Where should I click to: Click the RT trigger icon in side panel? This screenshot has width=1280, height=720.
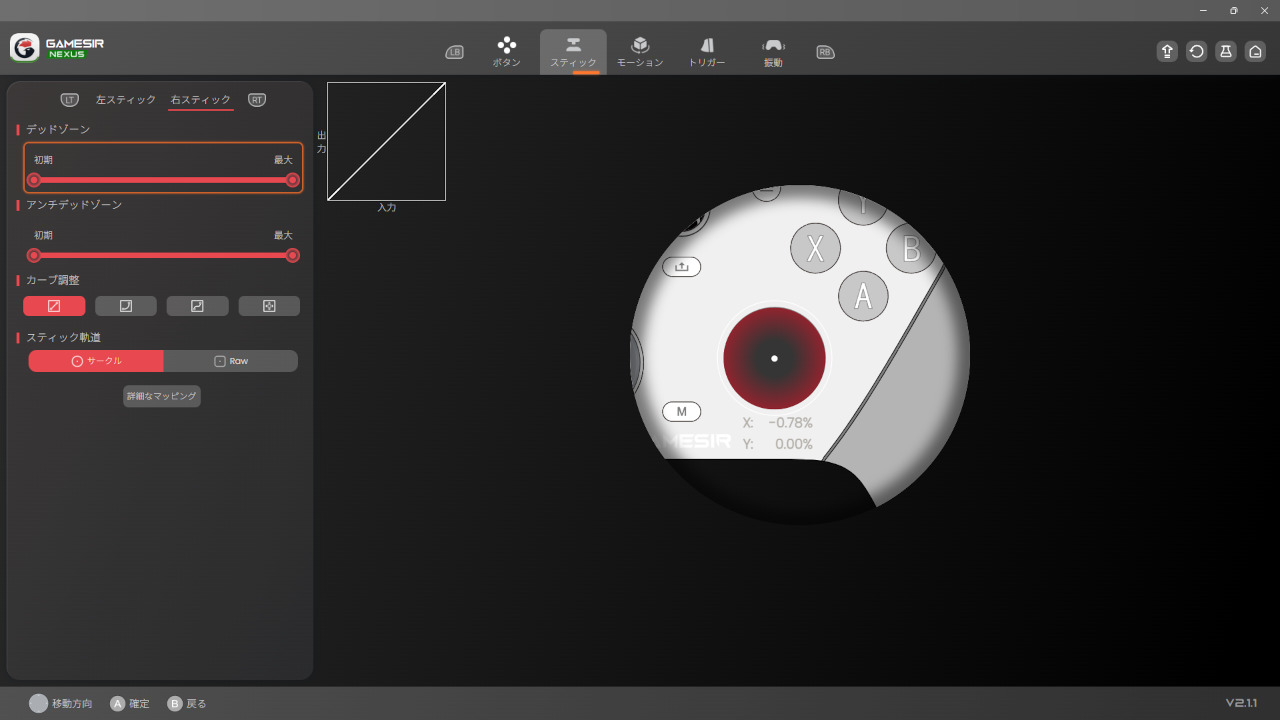pos(257,100)
